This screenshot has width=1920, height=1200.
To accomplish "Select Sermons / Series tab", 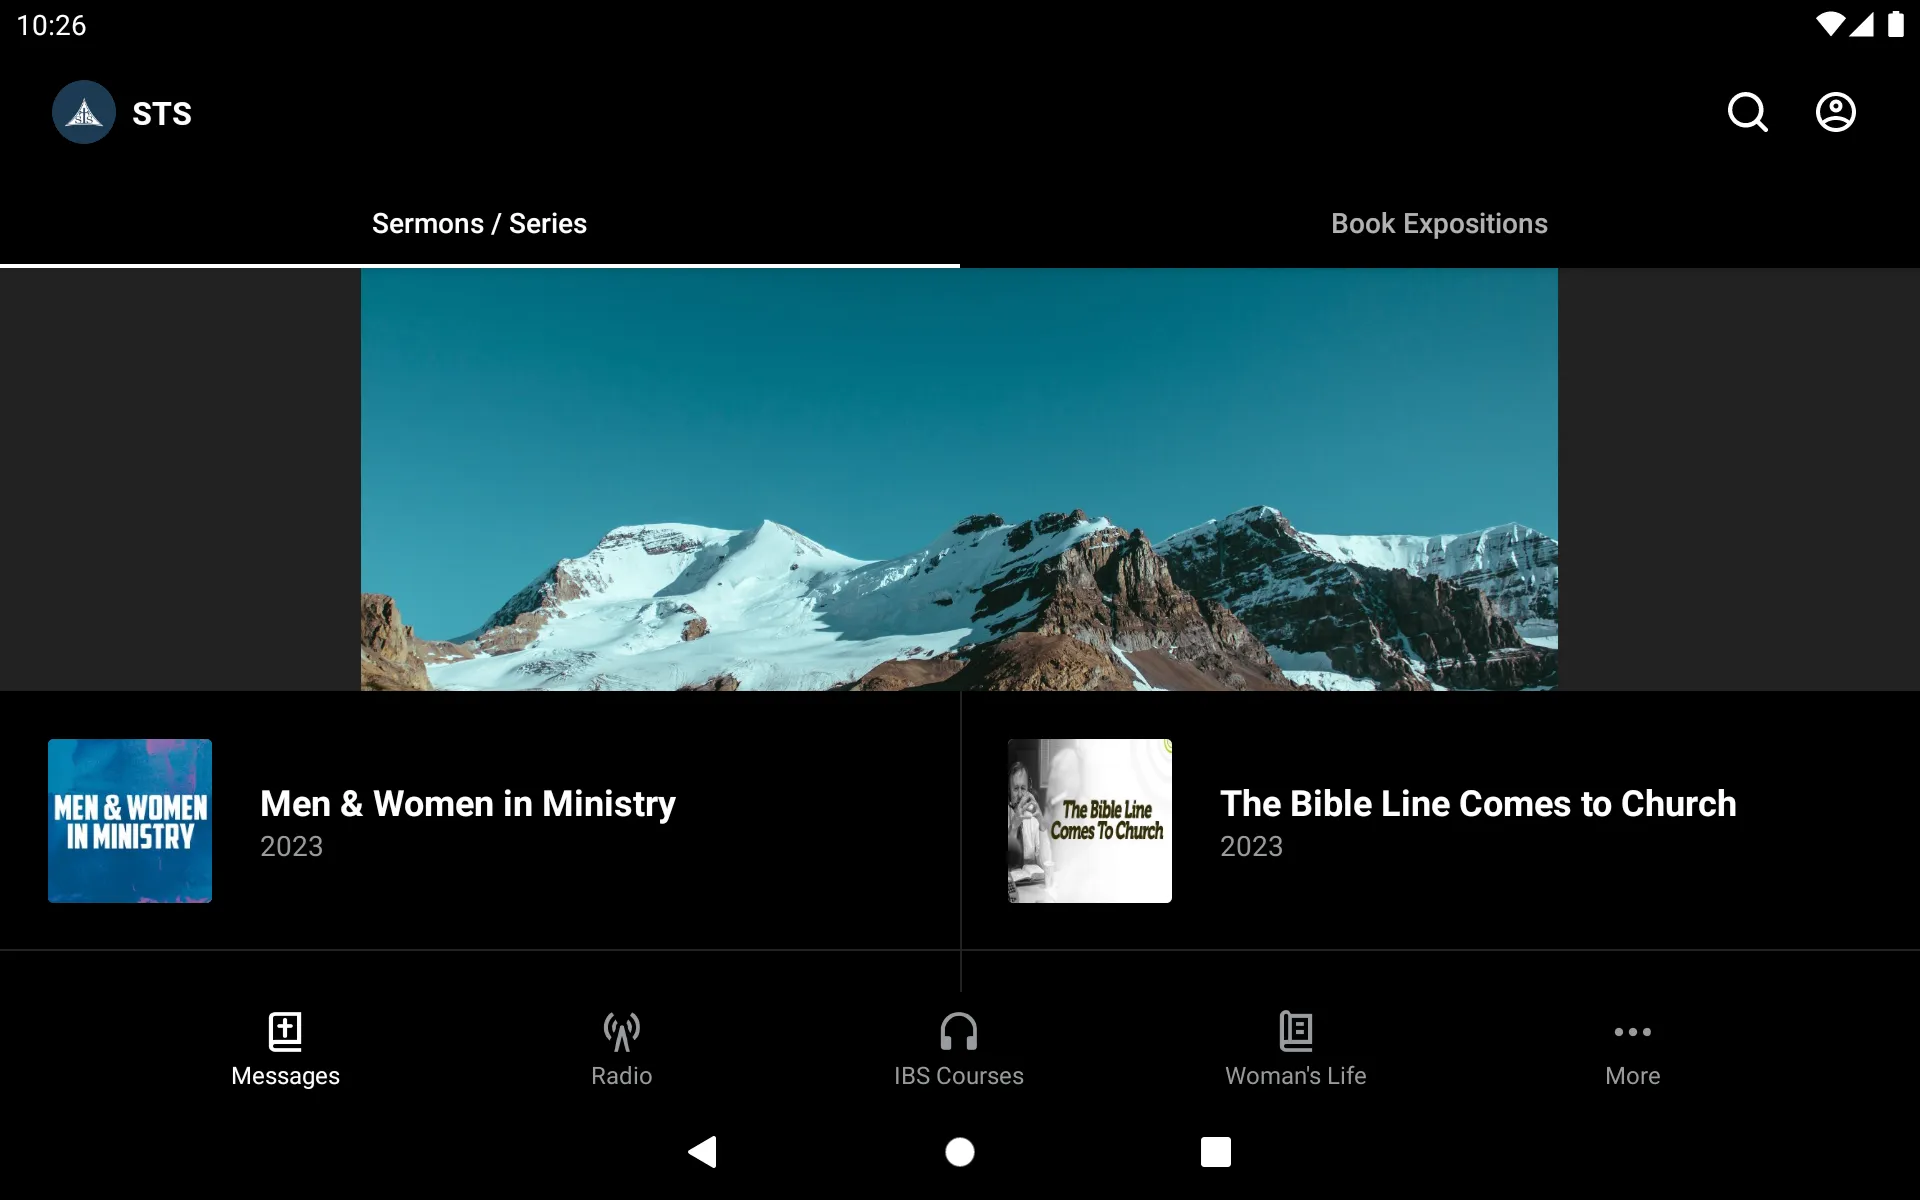I will (480, 223).
